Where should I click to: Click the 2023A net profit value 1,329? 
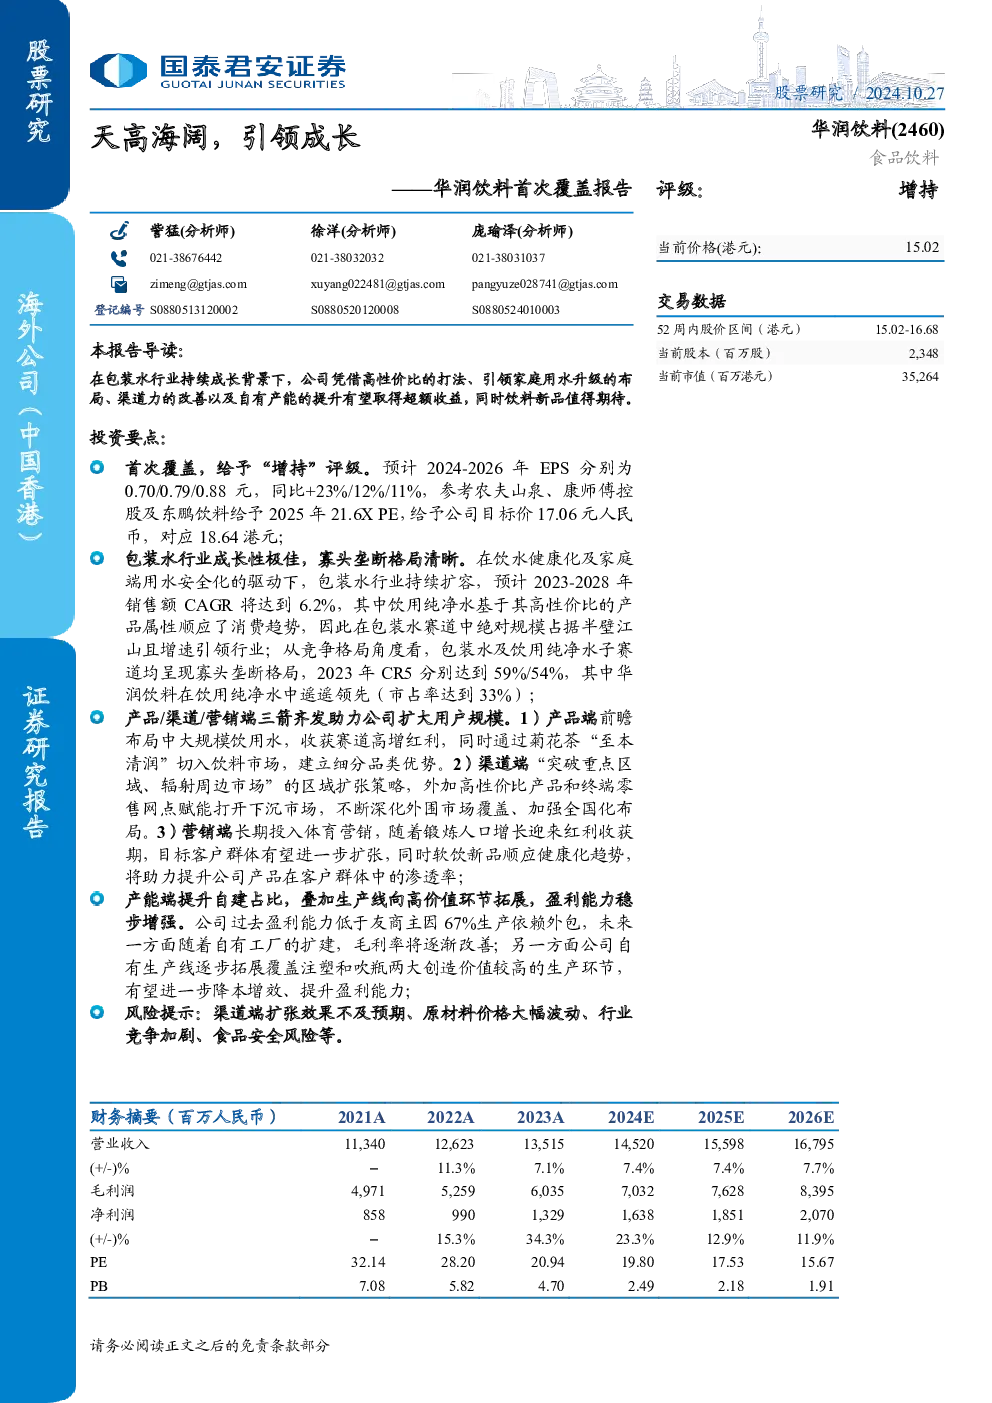tap(547, 1215)
